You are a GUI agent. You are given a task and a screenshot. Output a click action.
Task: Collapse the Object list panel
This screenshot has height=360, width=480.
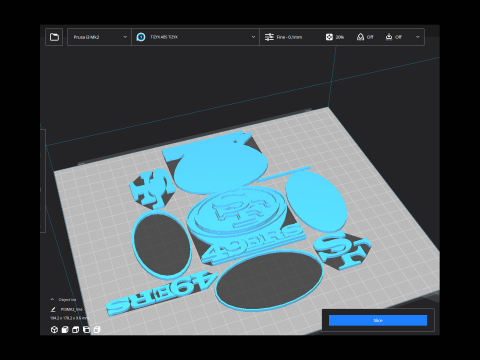pyautogui.click(x=52, y=299)
